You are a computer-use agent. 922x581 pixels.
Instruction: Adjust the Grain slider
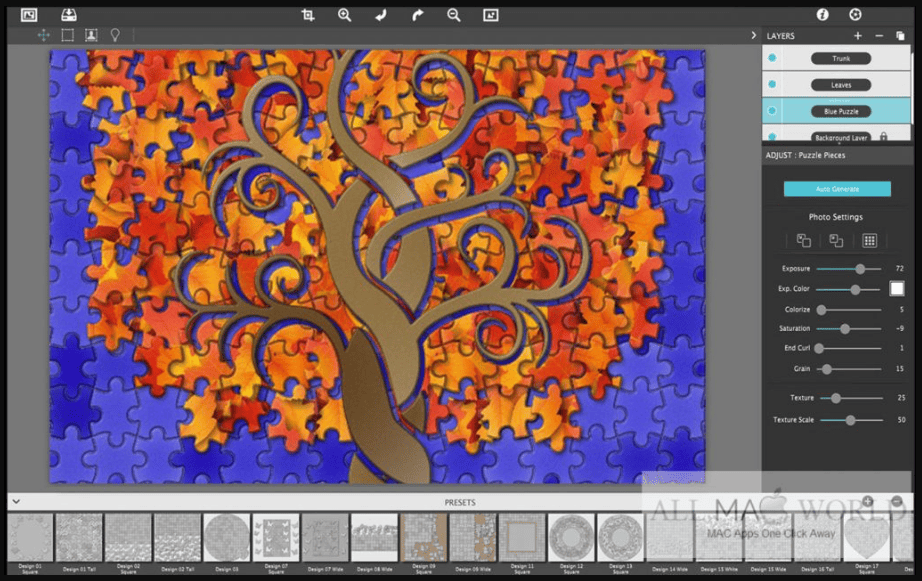point(848,369)
